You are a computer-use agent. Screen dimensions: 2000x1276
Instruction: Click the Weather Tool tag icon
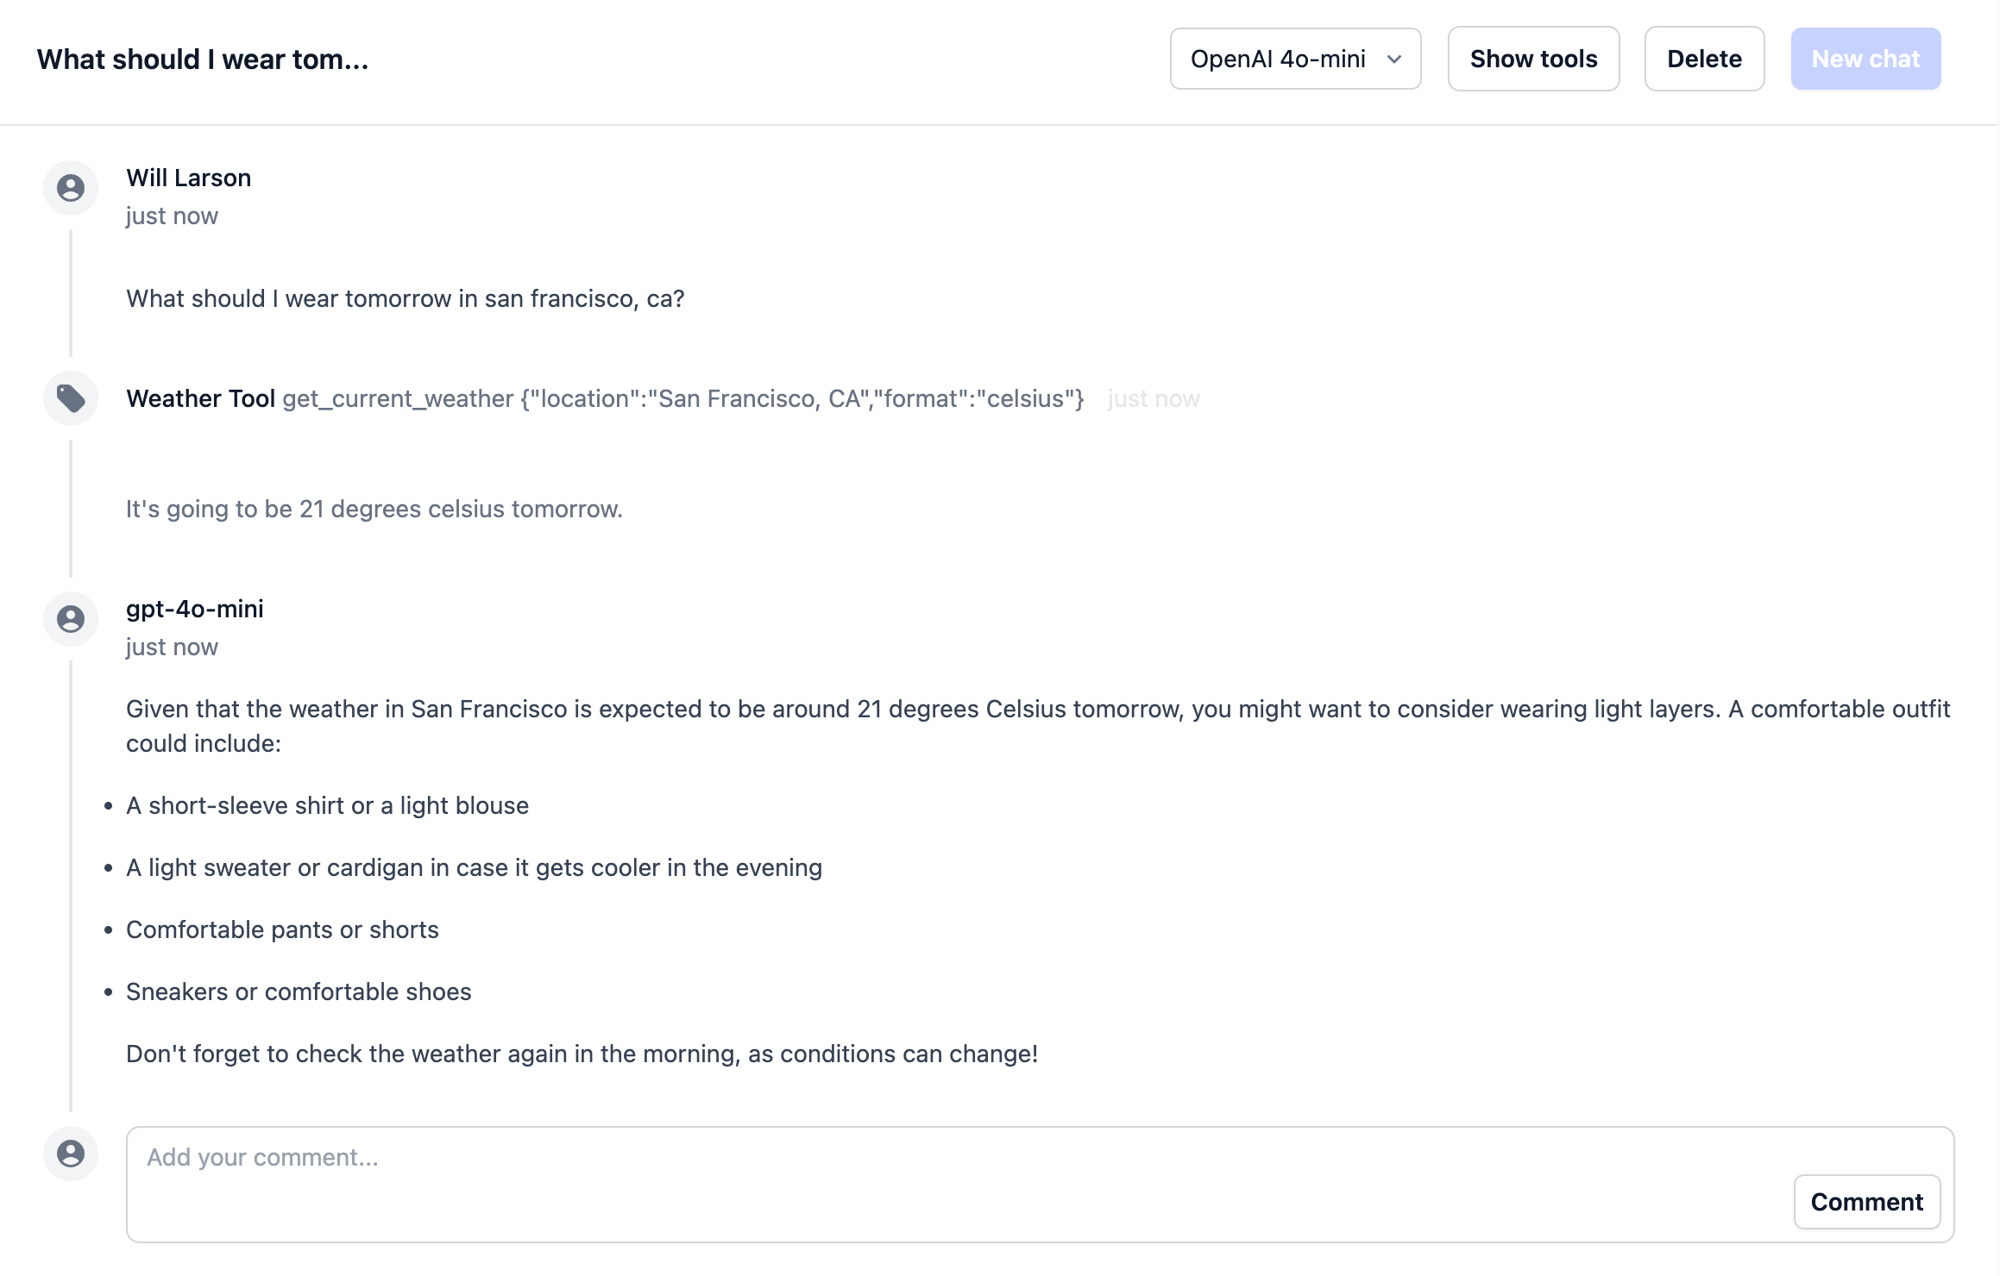[x=70, y=397]
